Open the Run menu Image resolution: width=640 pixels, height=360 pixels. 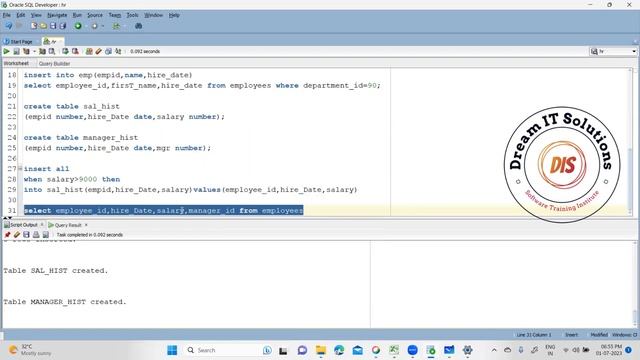tap(77, 15)
